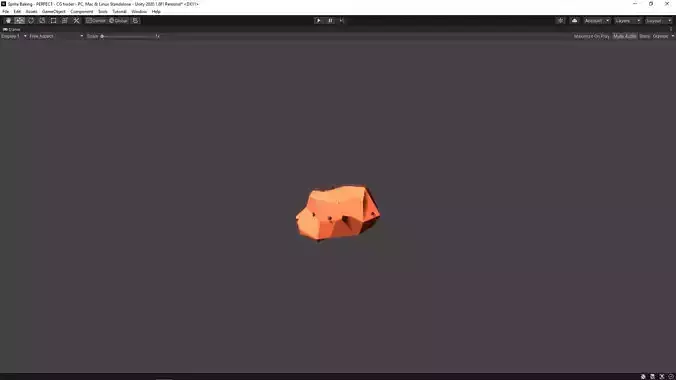The image size is (676, 380).
Task: Open the Free Aspect dropdown
Action: coord(56,36)
